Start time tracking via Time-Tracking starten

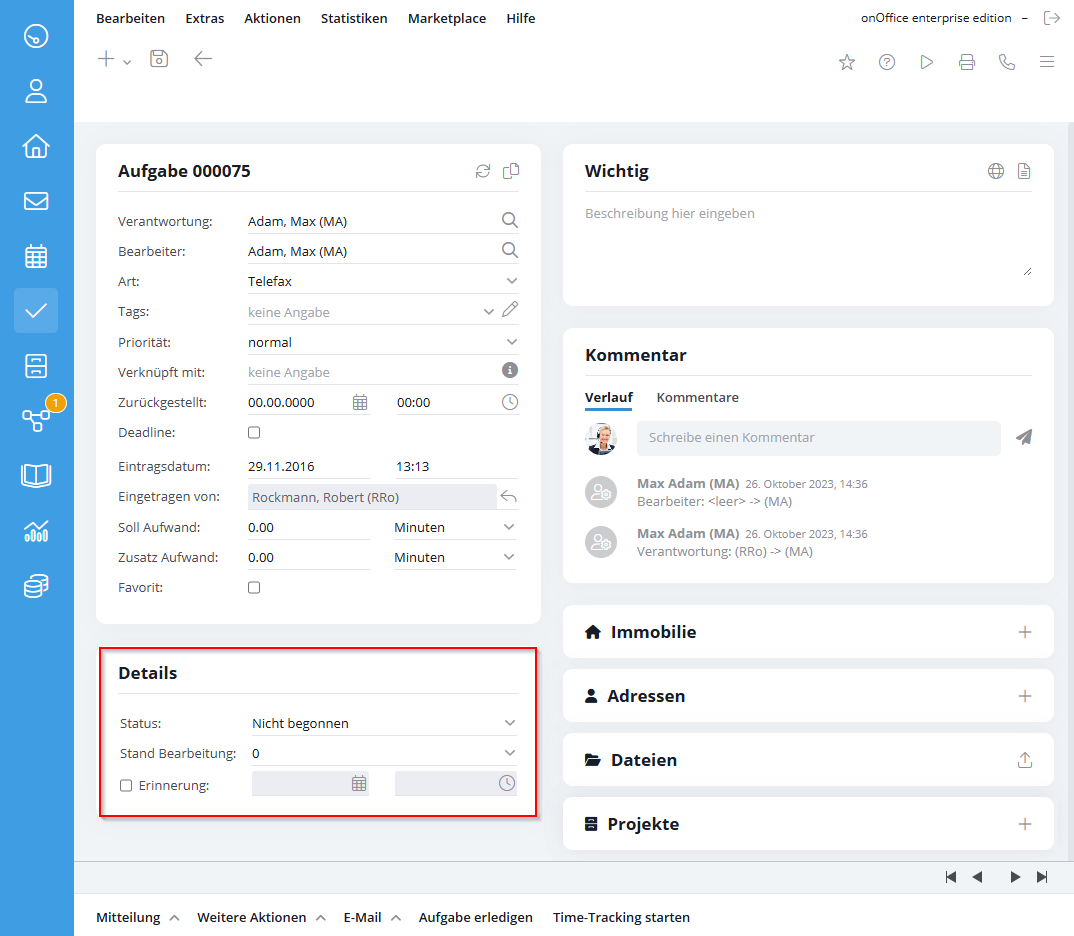(x=621, y=917)
